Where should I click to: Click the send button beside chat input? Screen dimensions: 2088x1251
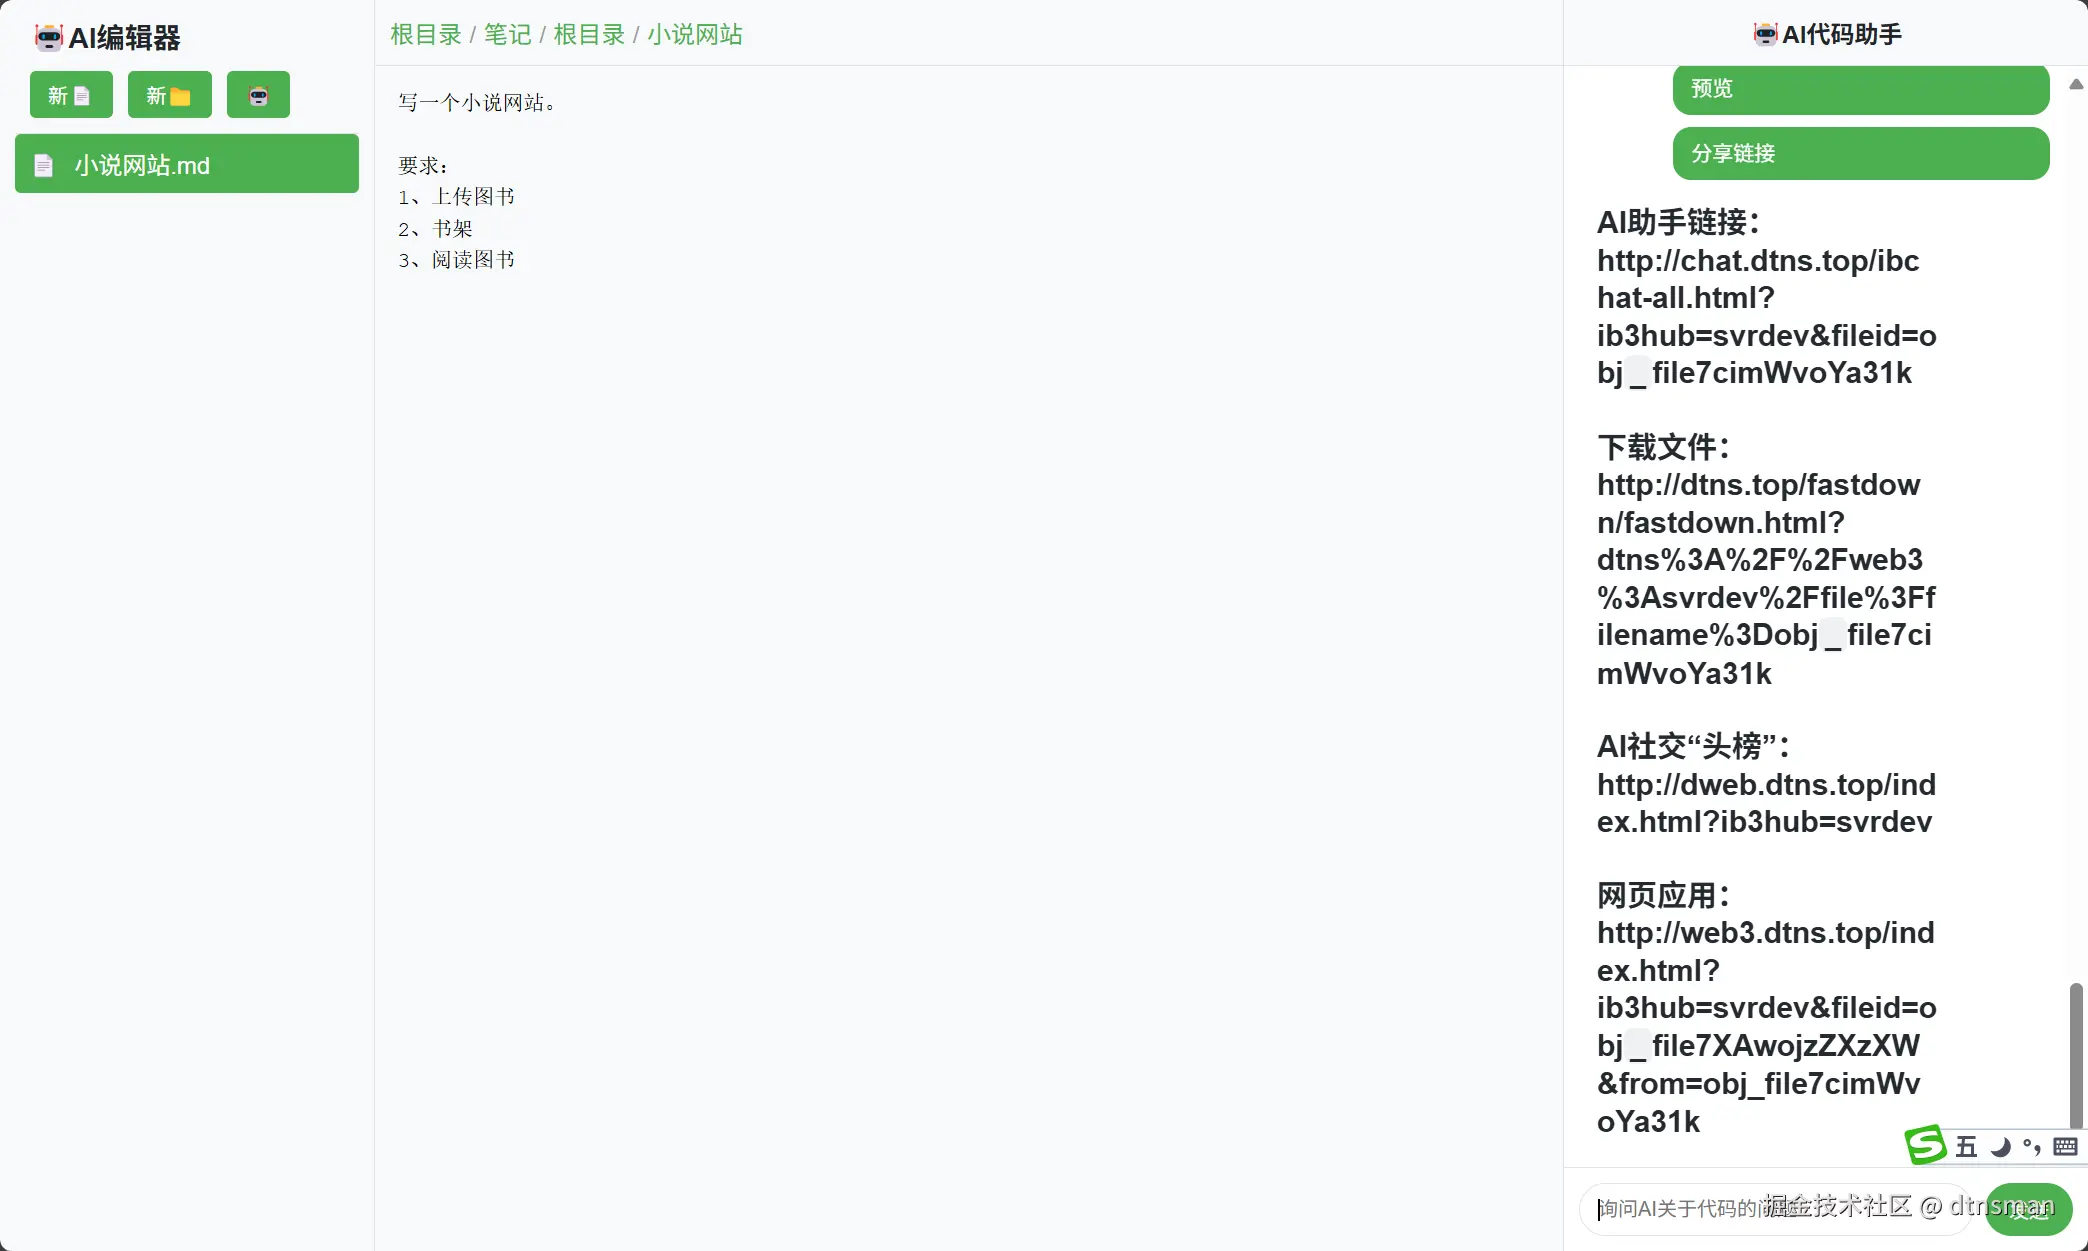pyautogui.click(x=2028, y=1209)
